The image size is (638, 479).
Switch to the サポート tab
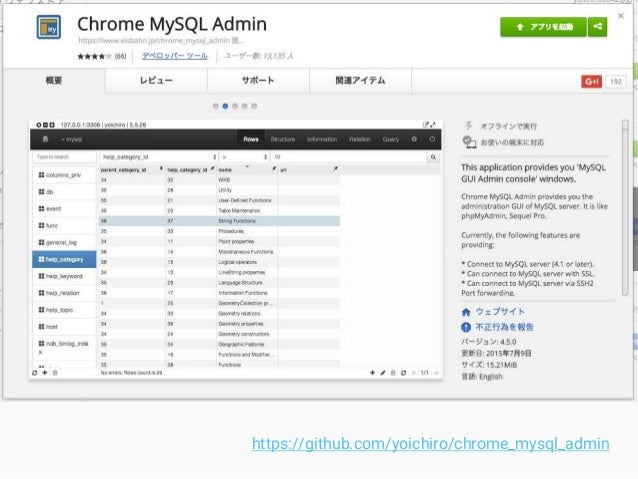coord(258,81)
